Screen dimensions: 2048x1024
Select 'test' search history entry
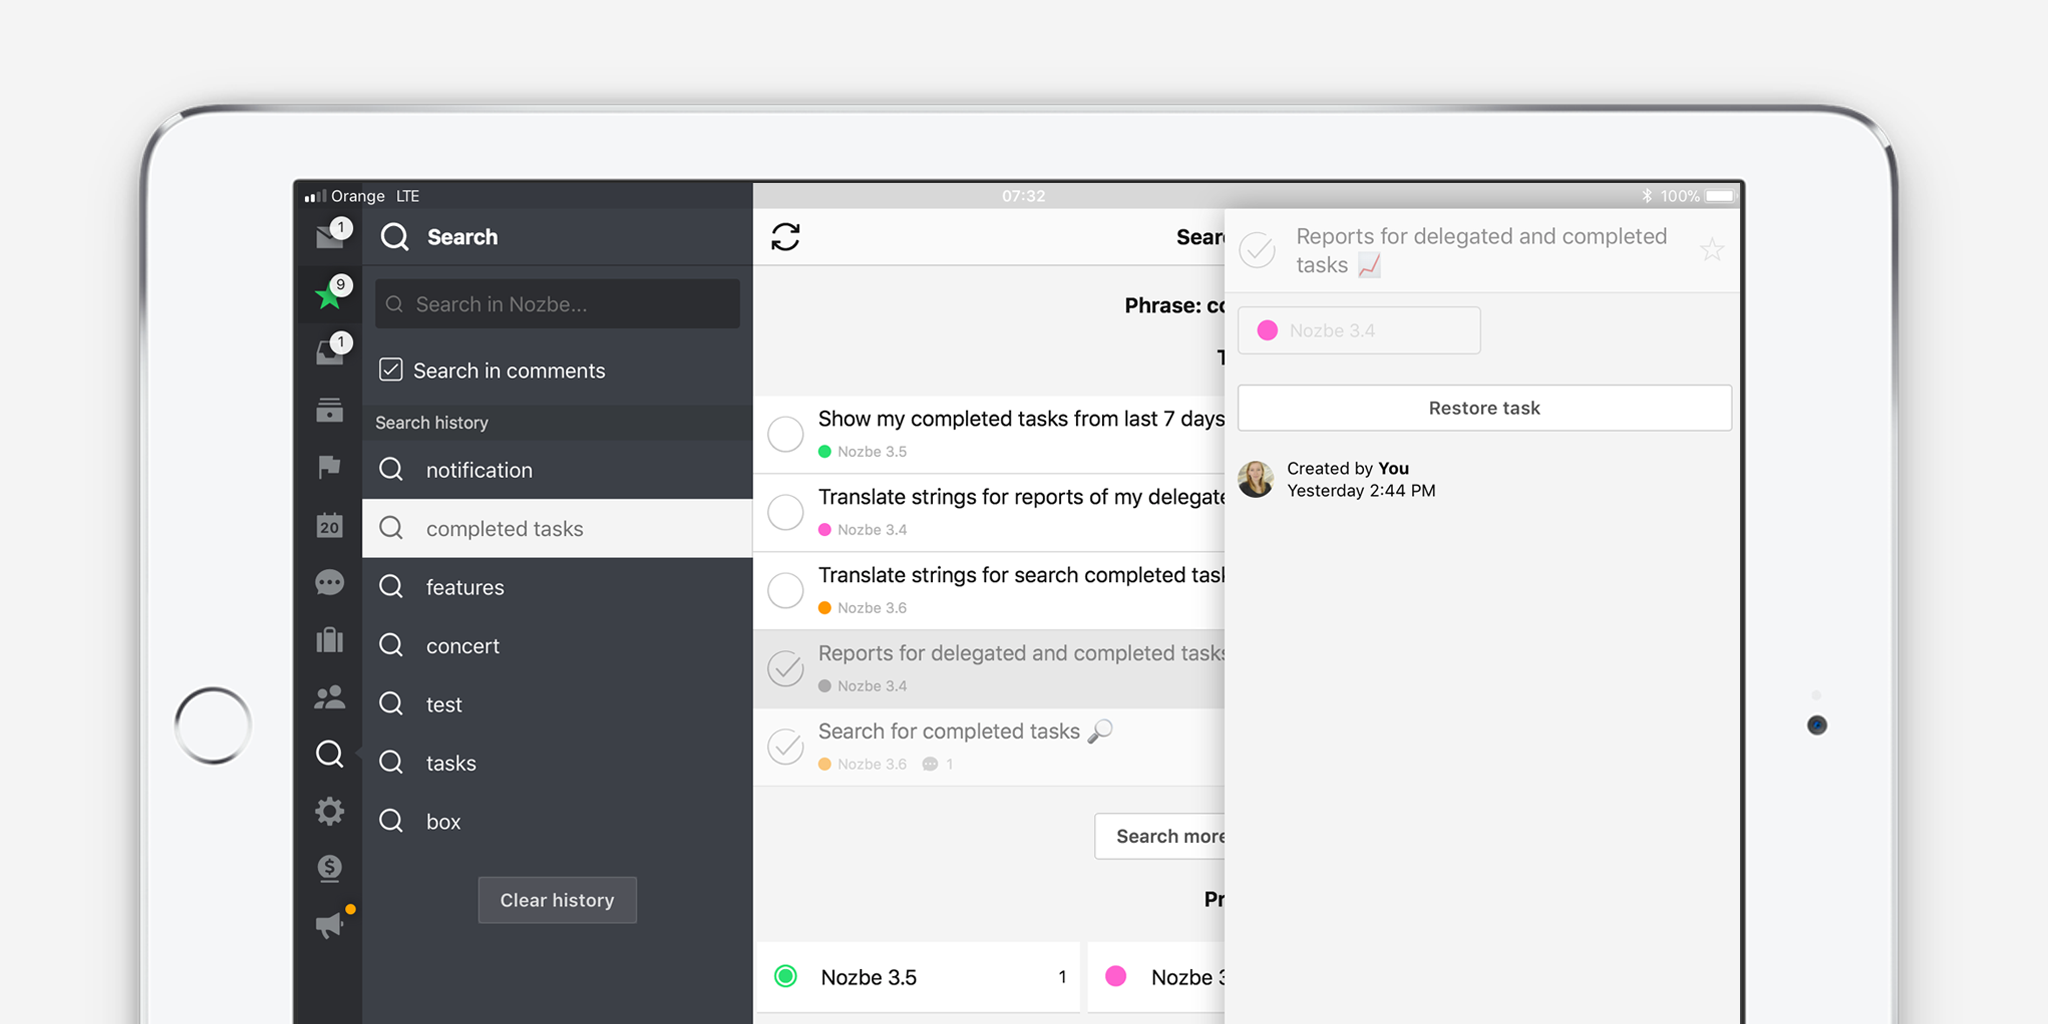(557, 704)
